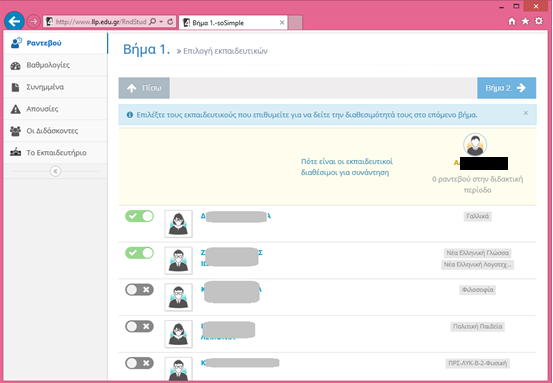Open Οι Διδάσκοντες in the sidebar

click(56, 130)
